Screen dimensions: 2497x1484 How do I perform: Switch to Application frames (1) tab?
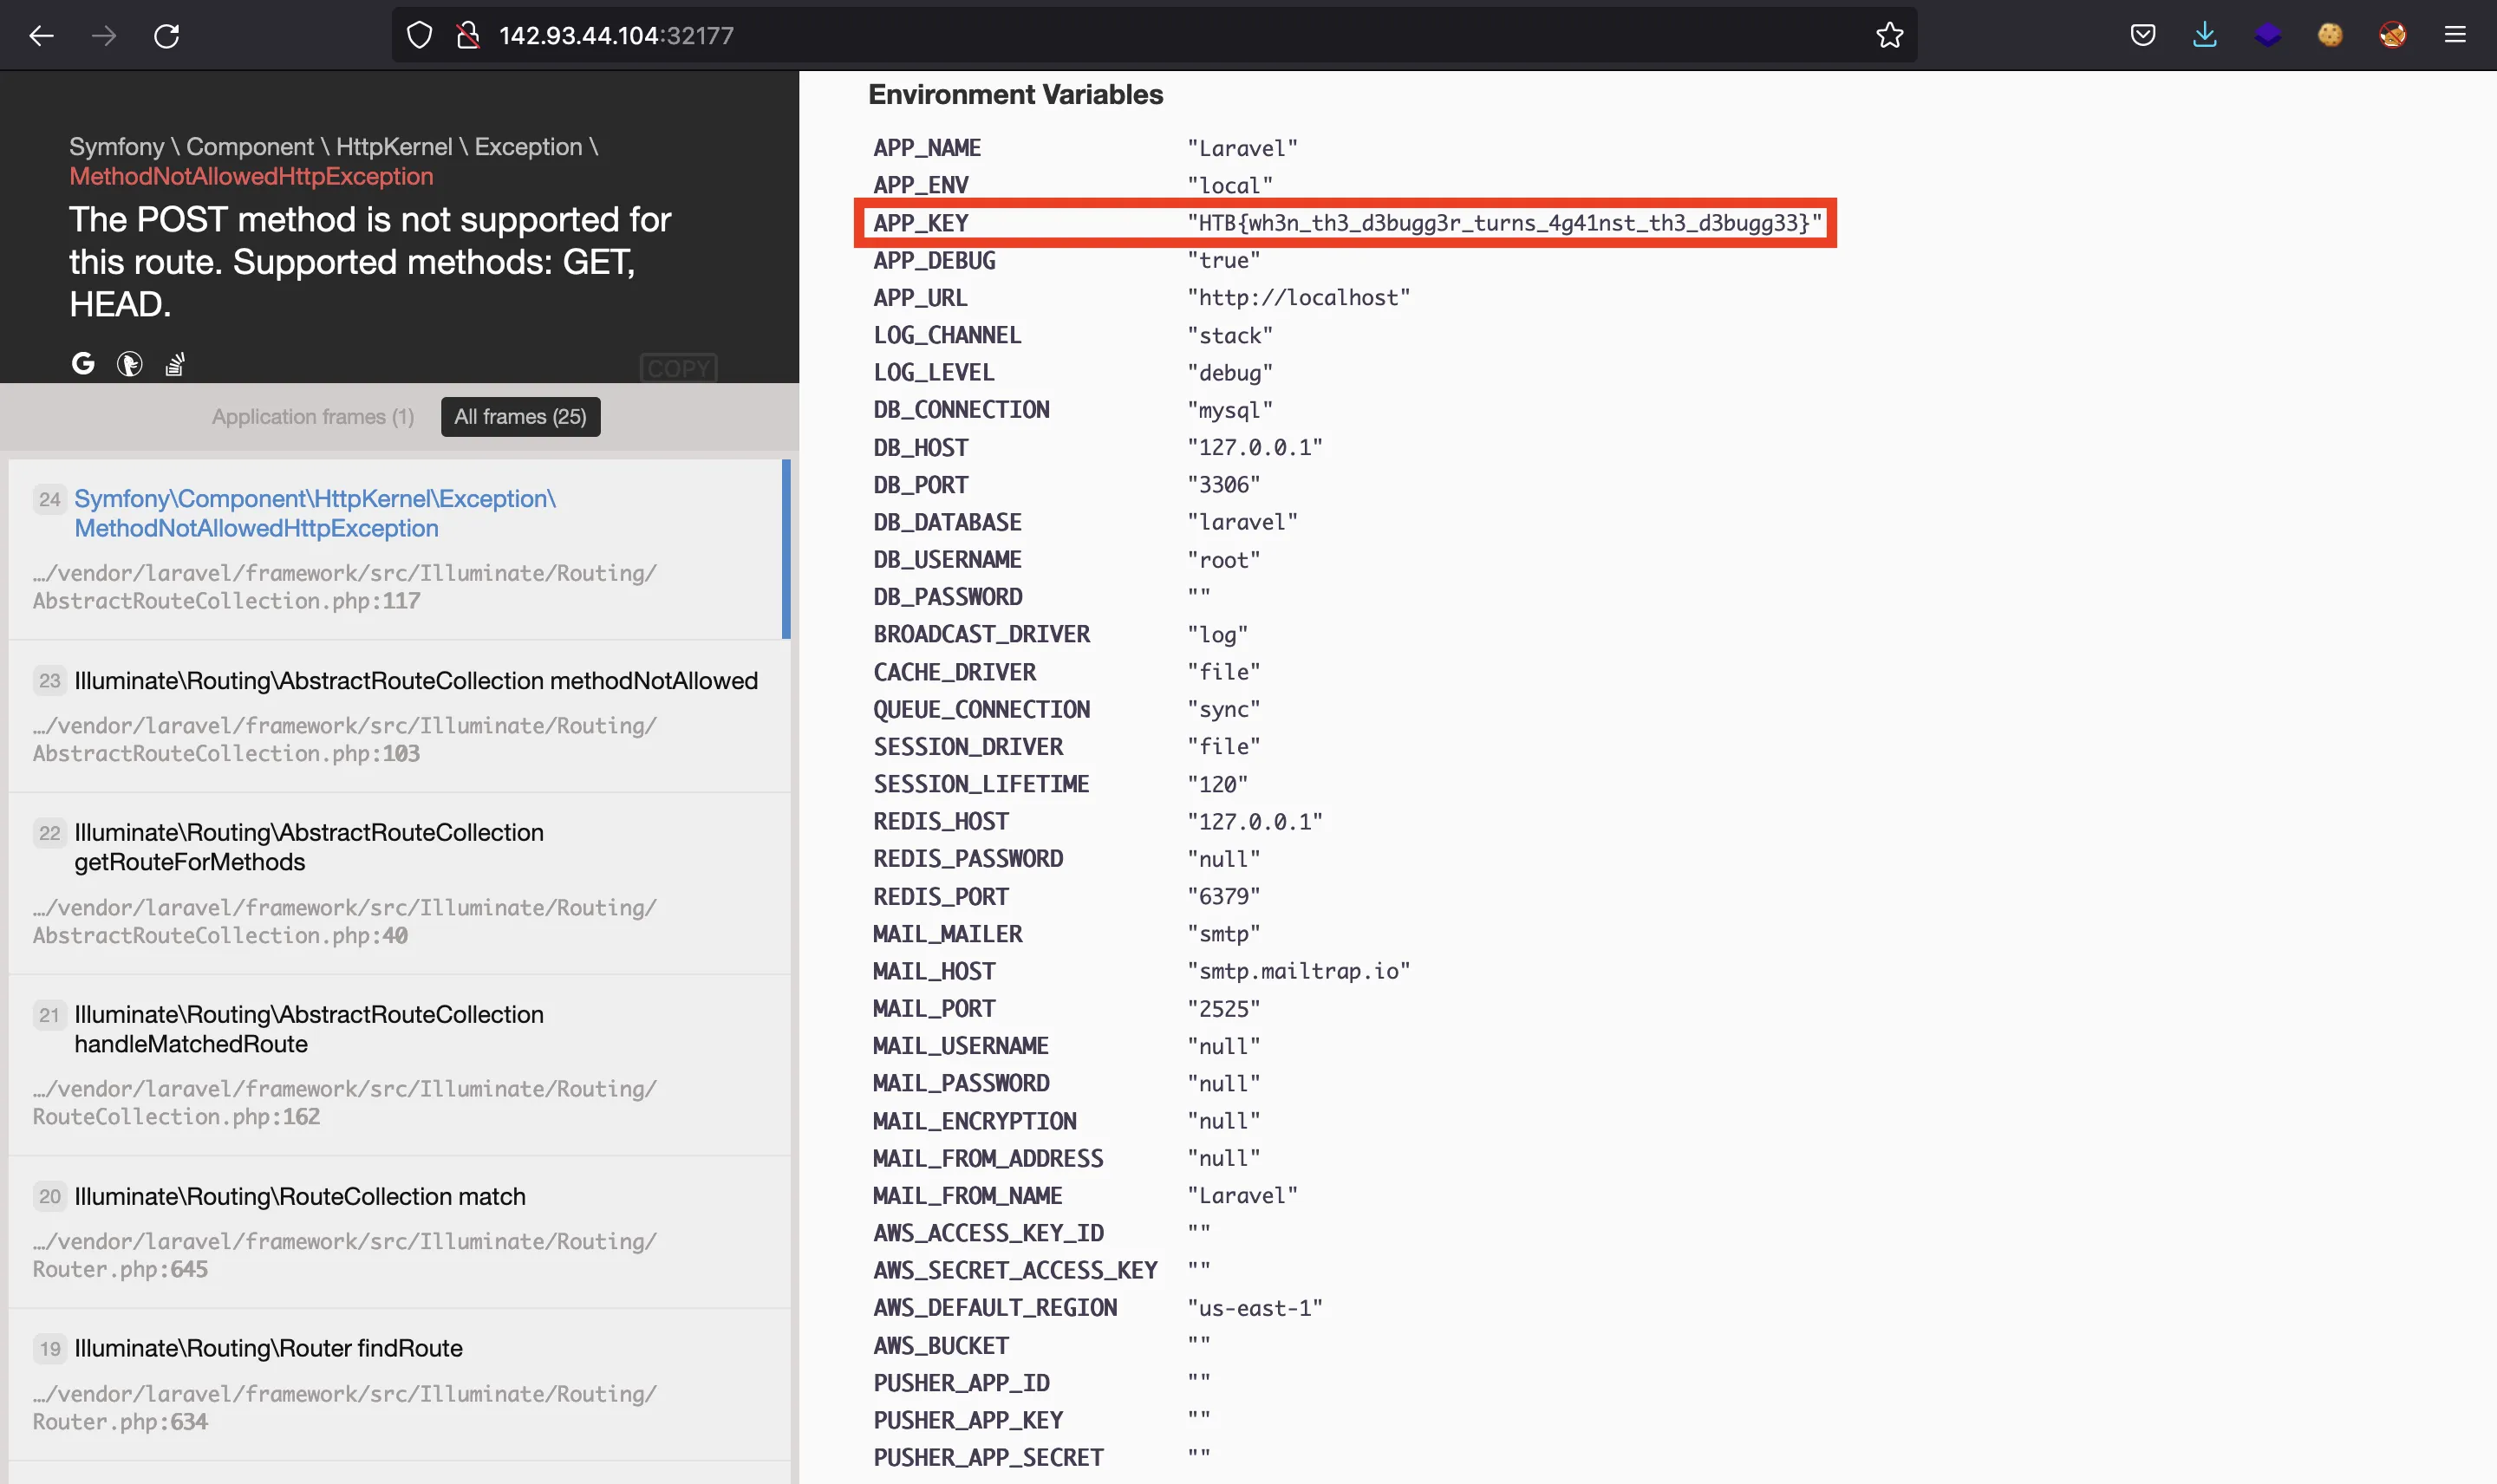click(x=312, y=417)
